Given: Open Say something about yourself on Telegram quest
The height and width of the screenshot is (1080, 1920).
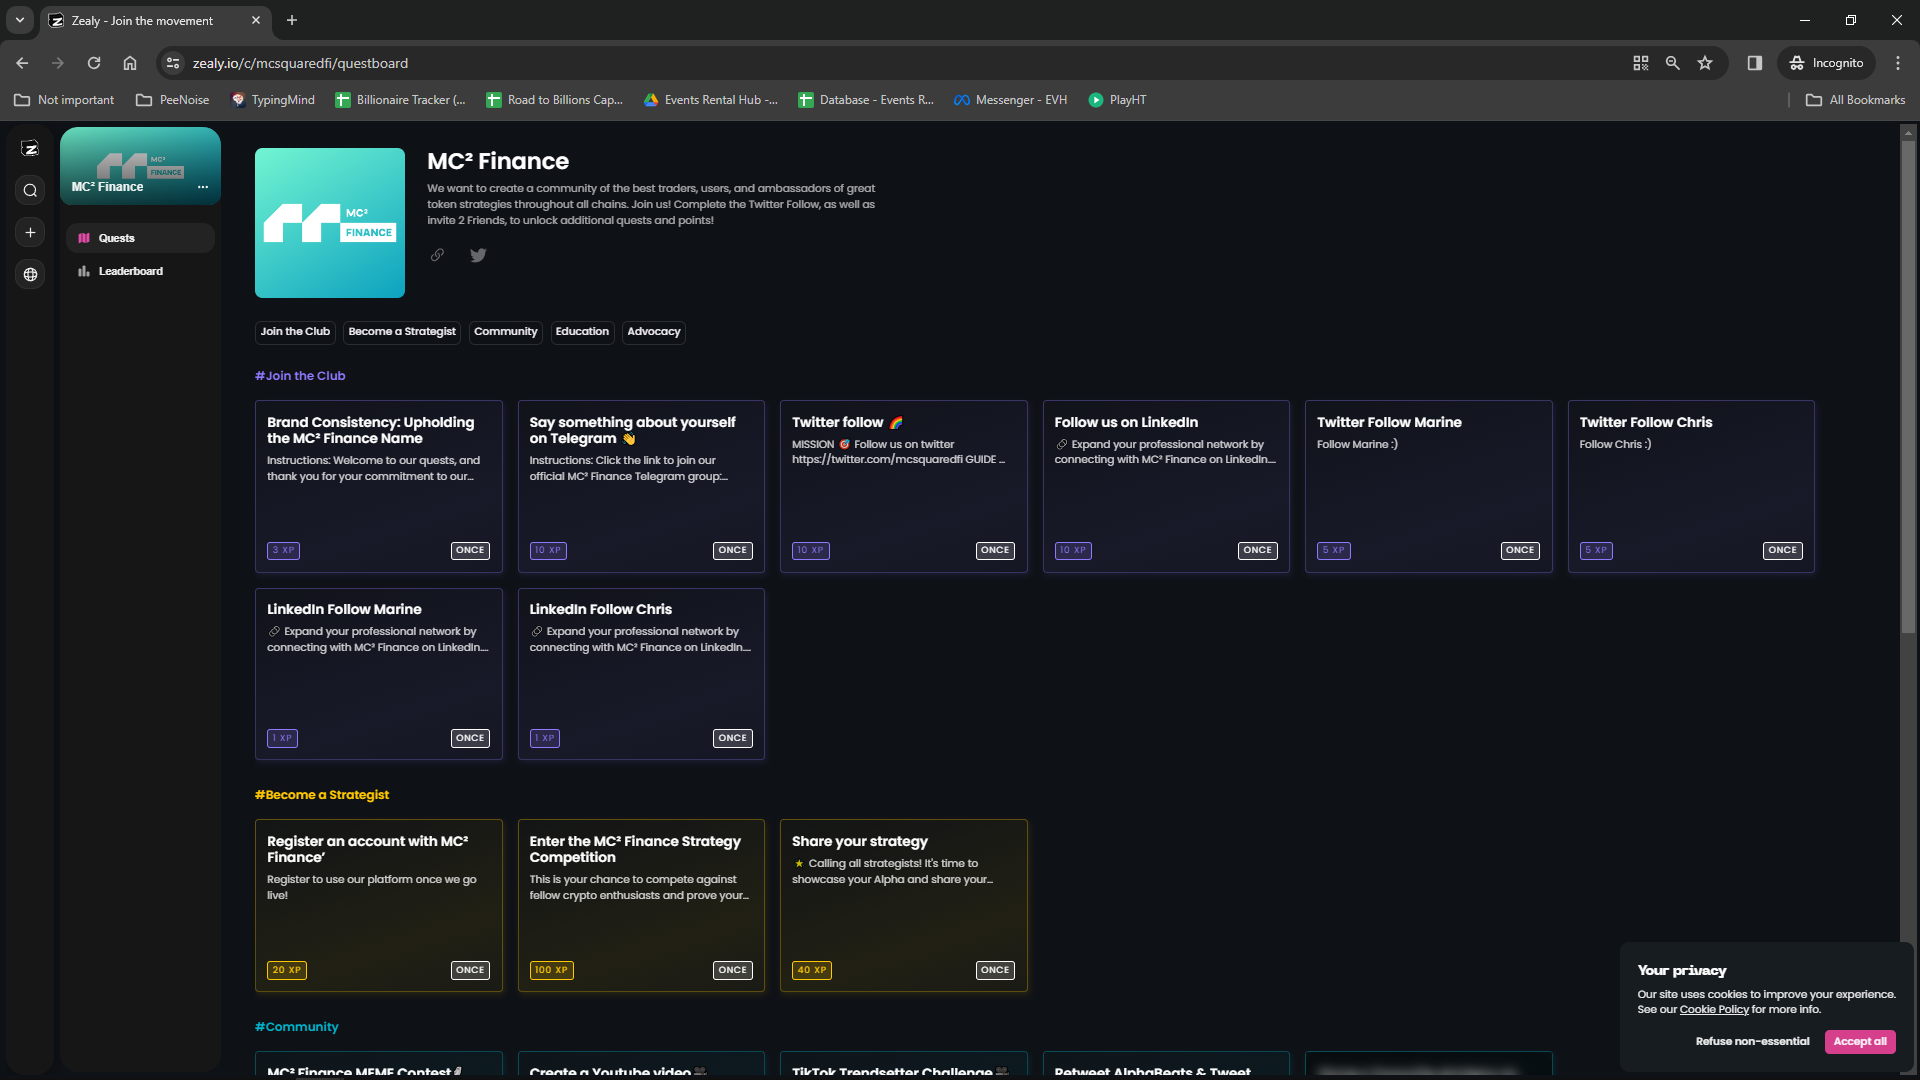Looking at the screenshot, I should (x=641, y=486).
